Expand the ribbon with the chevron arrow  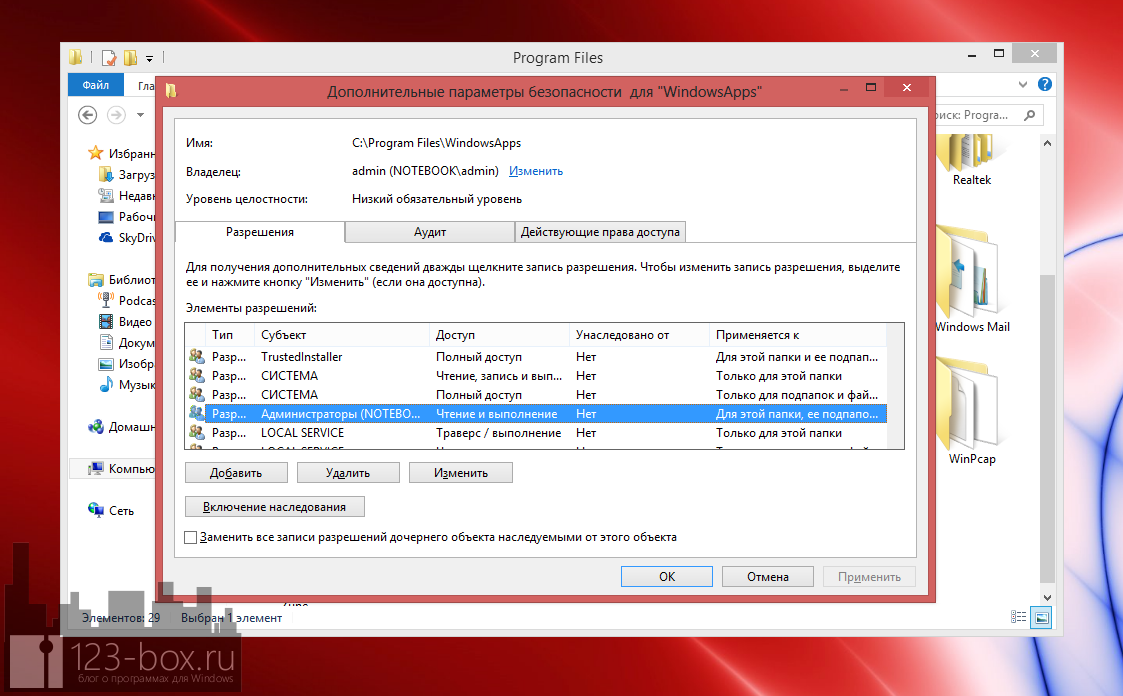point(1021,85)
